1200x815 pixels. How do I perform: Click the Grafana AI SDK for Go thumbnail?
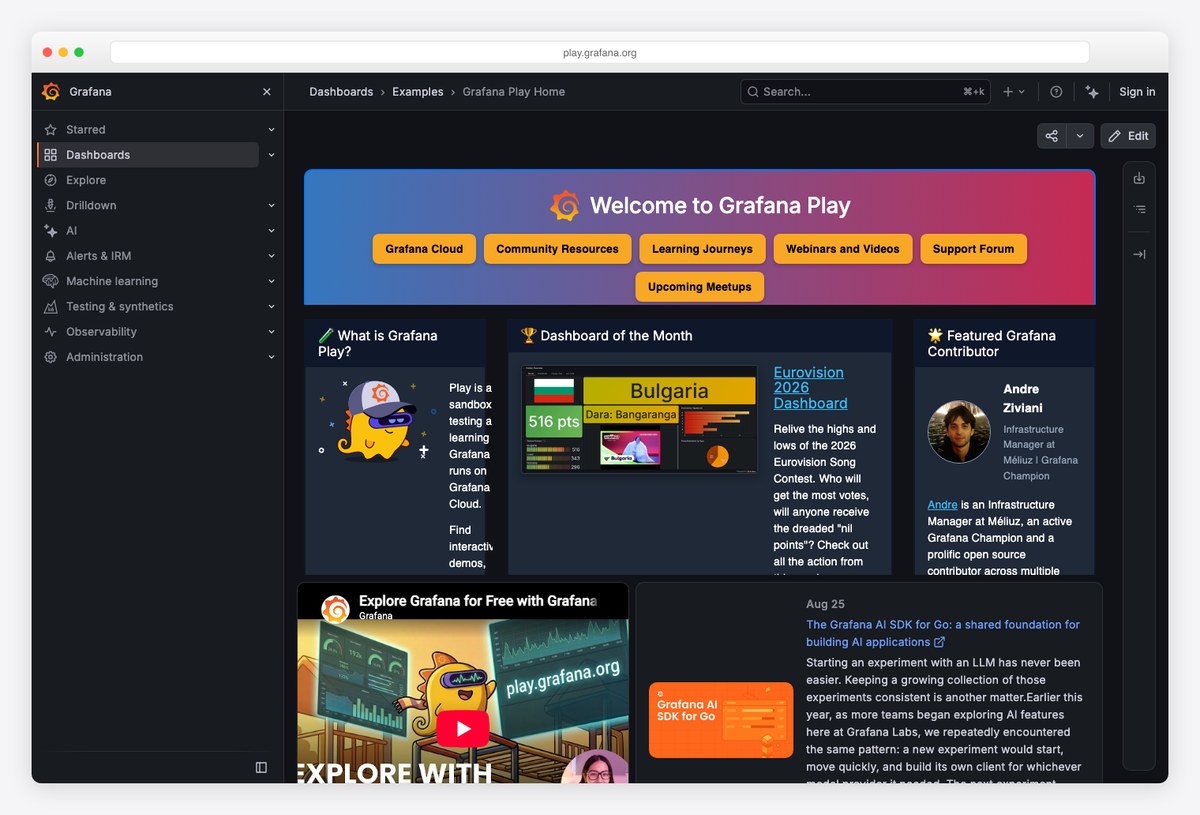point(721,720)
